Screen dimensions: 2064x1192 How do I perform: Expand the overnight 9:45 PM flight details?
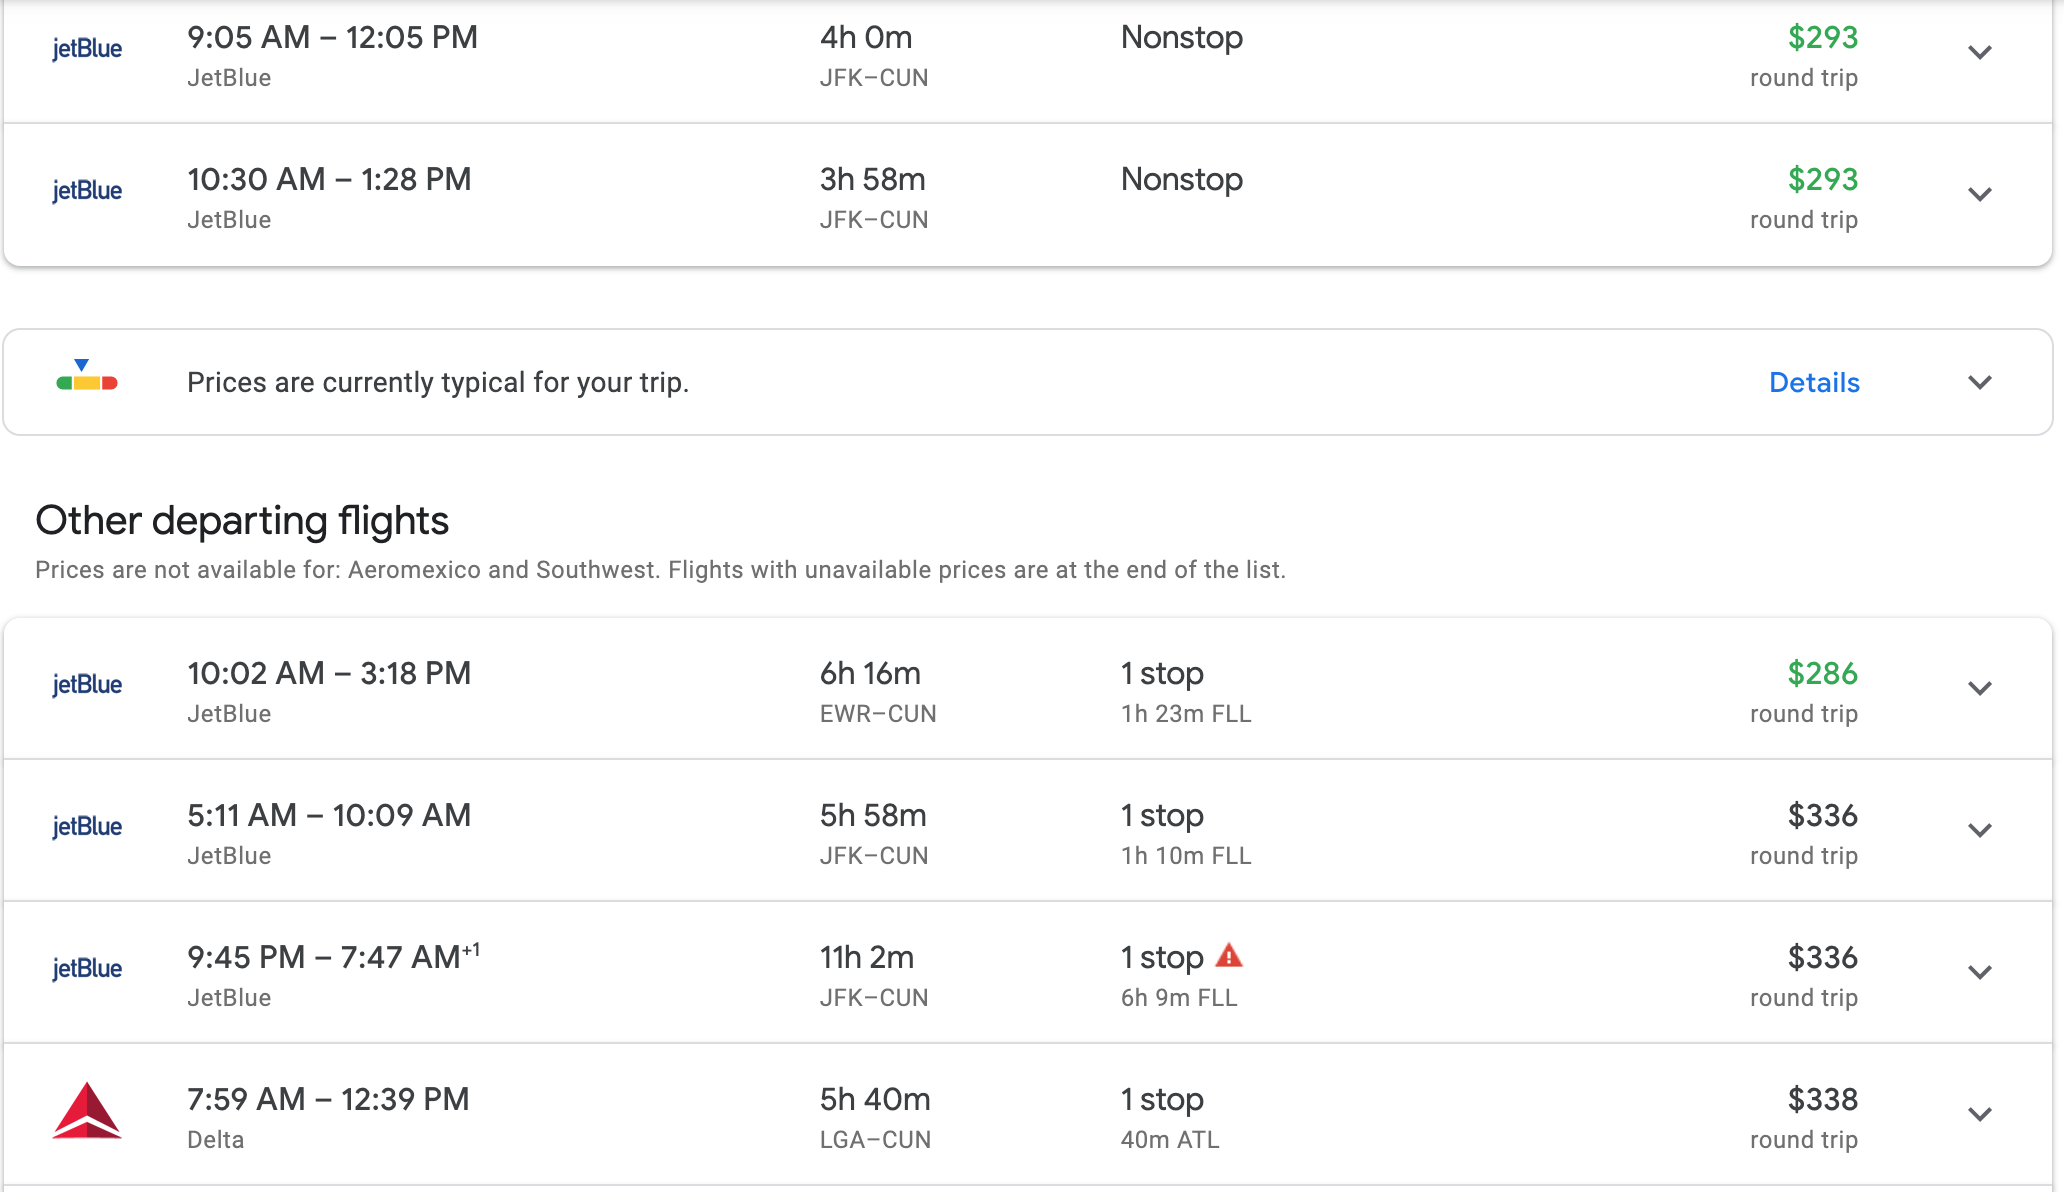tap(1980, 973)
